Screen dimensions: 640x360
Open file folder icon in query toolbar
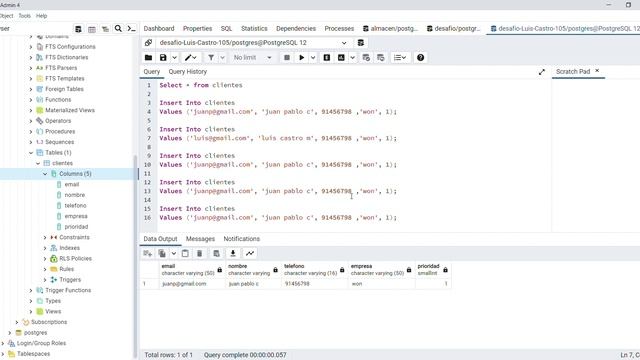click(x=149, y=58)
